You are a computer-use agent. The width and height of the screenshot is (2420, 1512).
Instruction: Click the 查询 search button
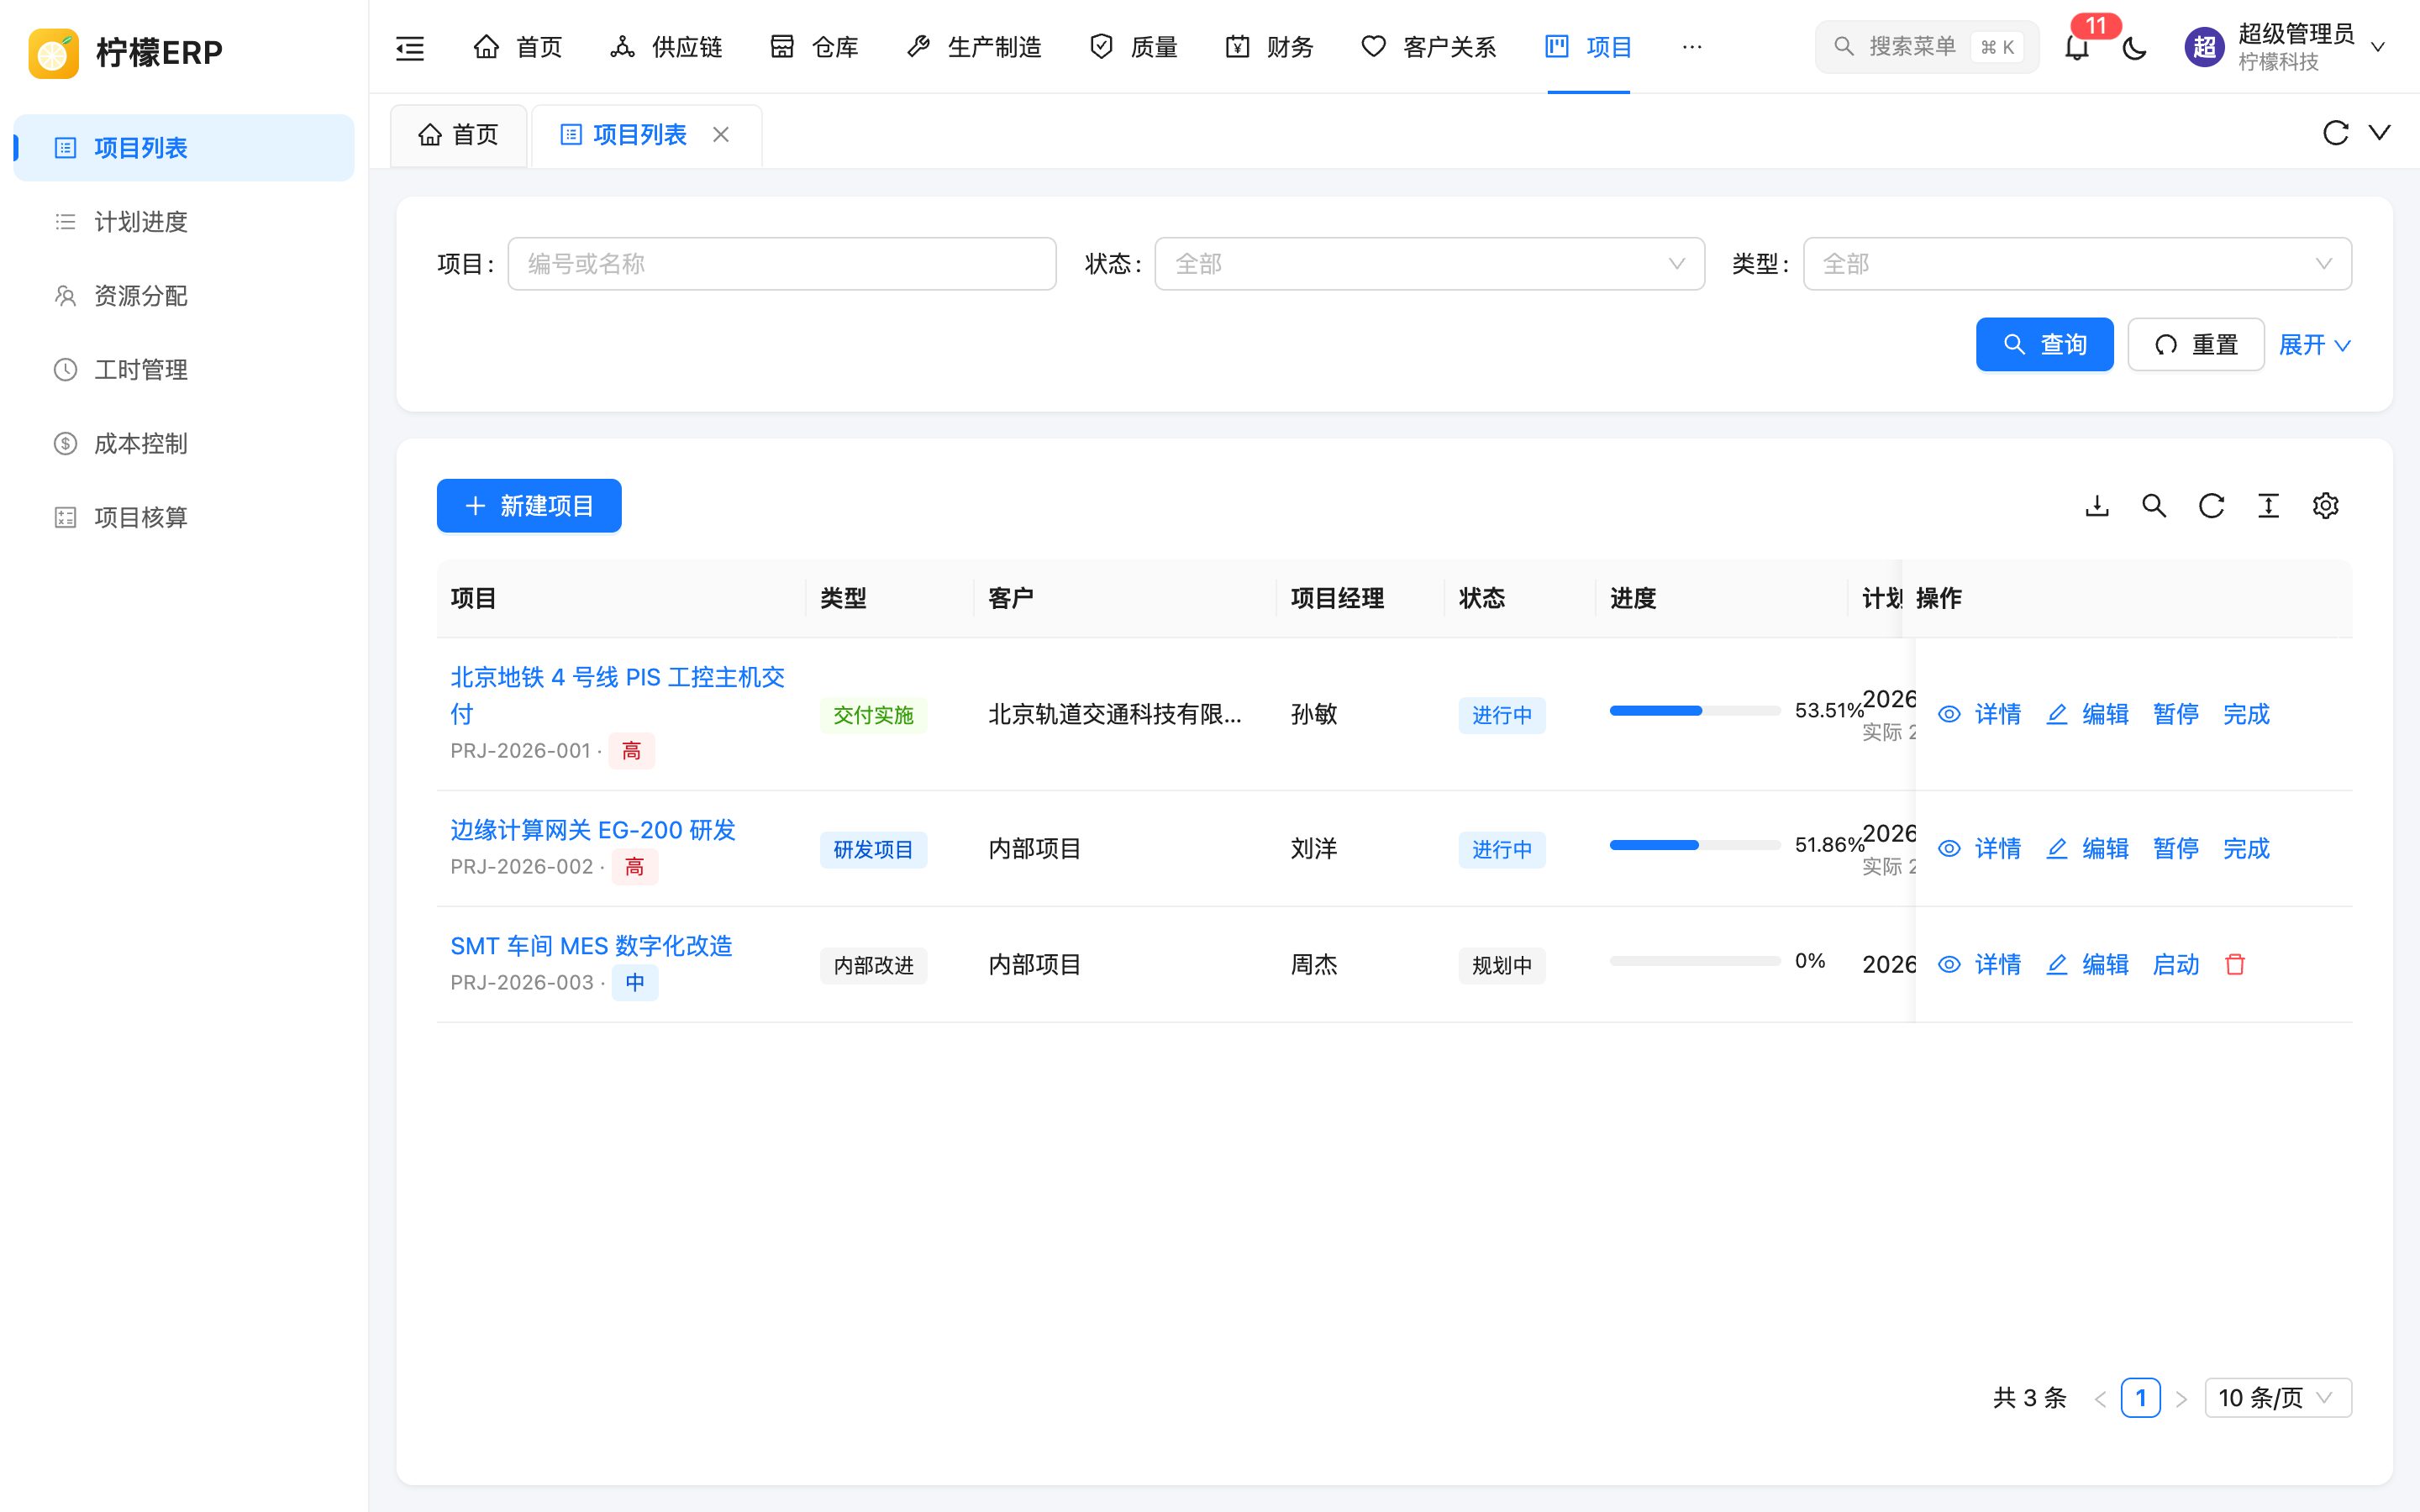pyautogui.click(x=2044, y=345)
